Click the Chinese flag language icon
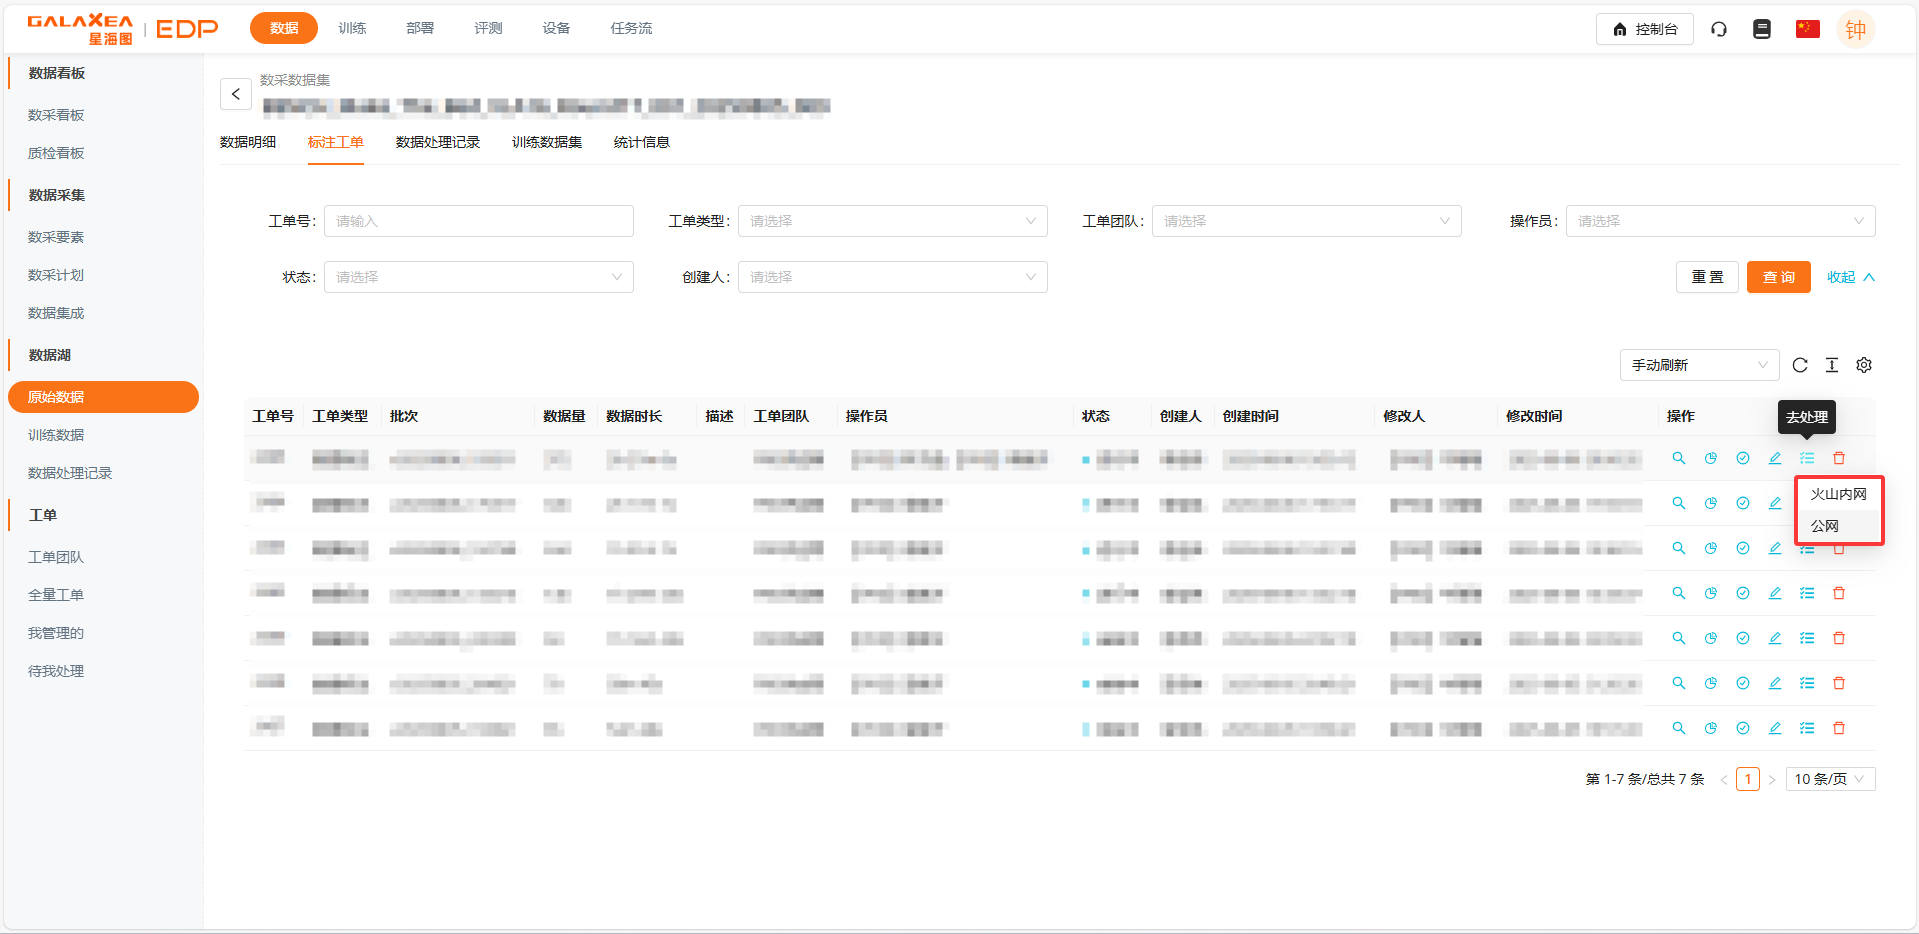This screenshot has height=934, width=1919. tap(1807, 29)
